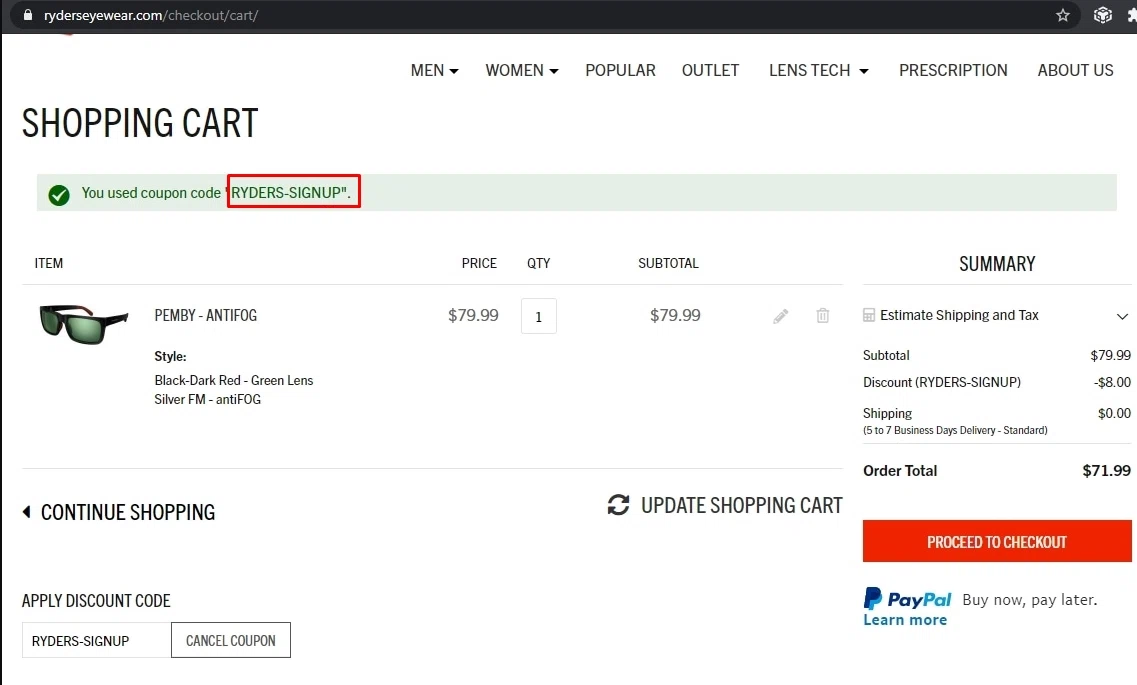Click the sunglasses product thumbnail
1137x685 pixels.
coord(83,323)
